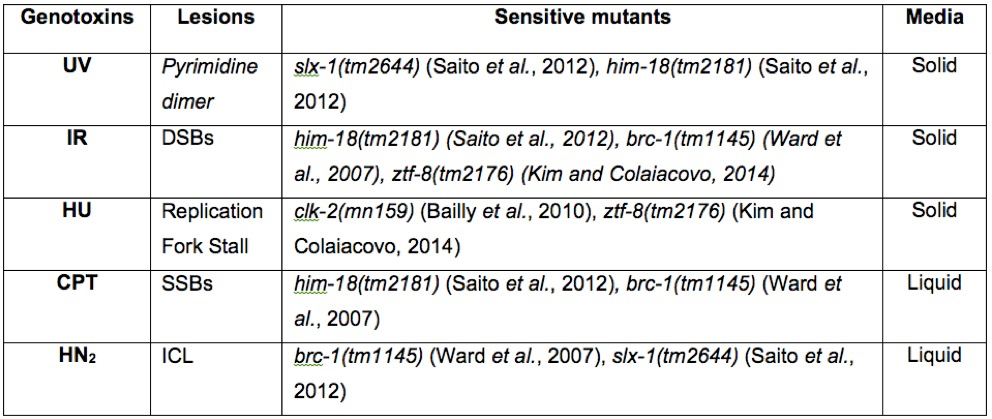
Task: Select the Media column header
Action: coord(935,18)
